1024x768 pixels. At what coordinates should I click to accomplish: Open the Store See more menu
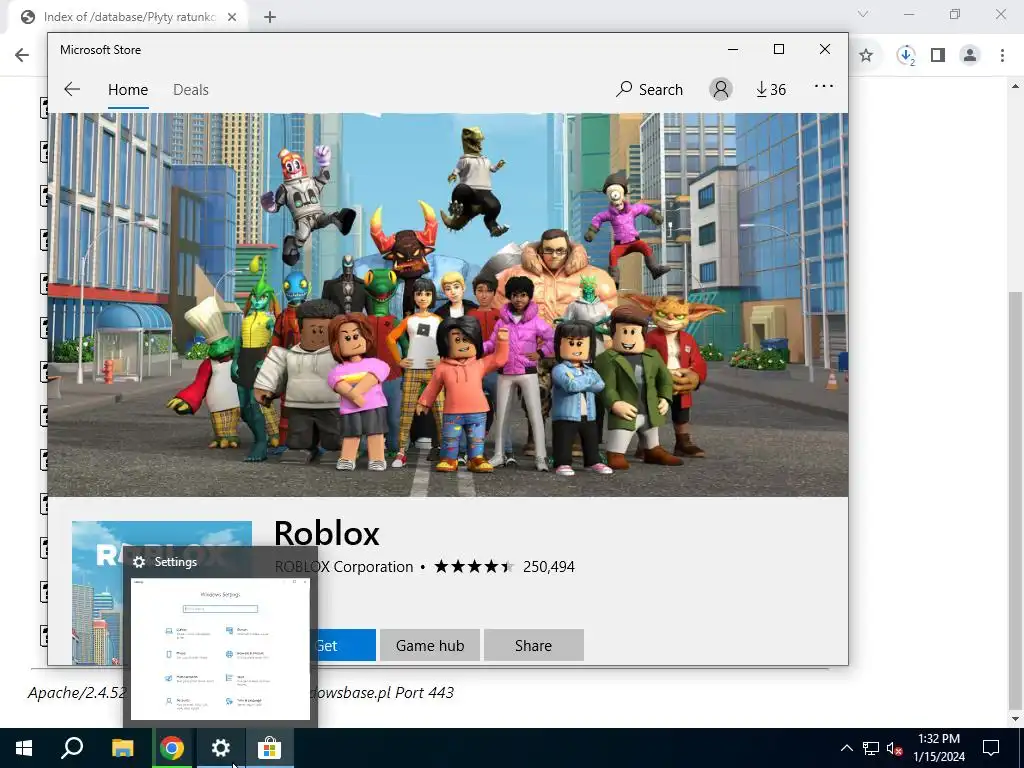pyautogui.click(x=824, y=86)
